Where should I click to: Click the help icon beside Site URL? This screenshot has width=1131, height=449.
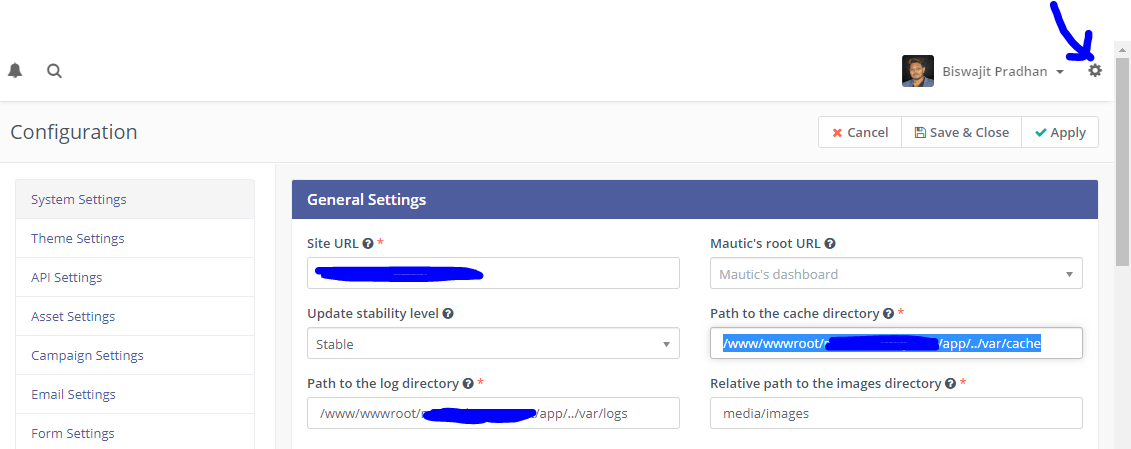point(368,243)
